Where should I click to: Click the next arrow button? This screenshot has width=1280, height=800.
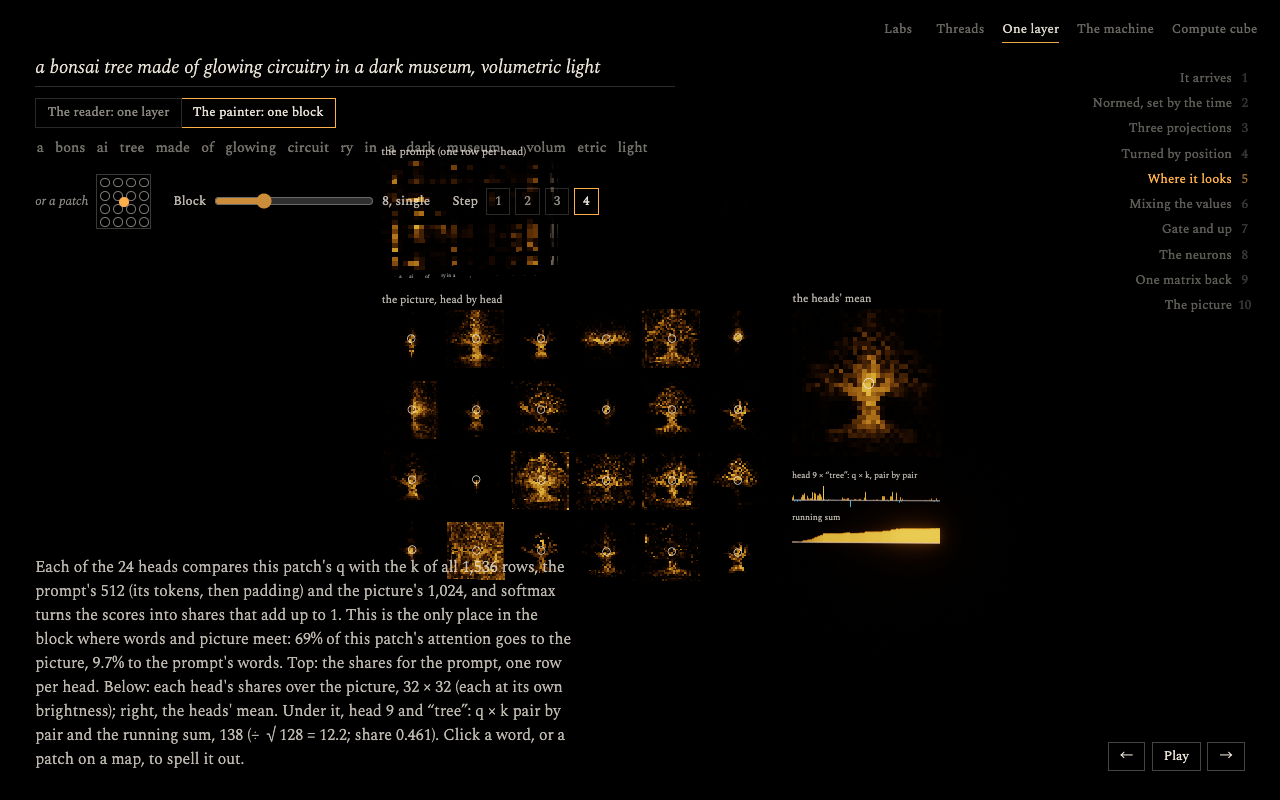coord(1226,756)
